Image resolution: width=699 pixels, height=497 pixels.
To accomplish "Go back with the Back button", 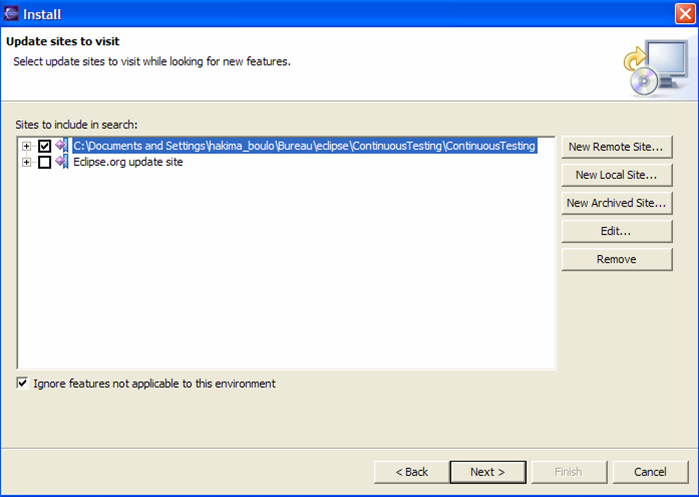I will click(x=411, y=471).
